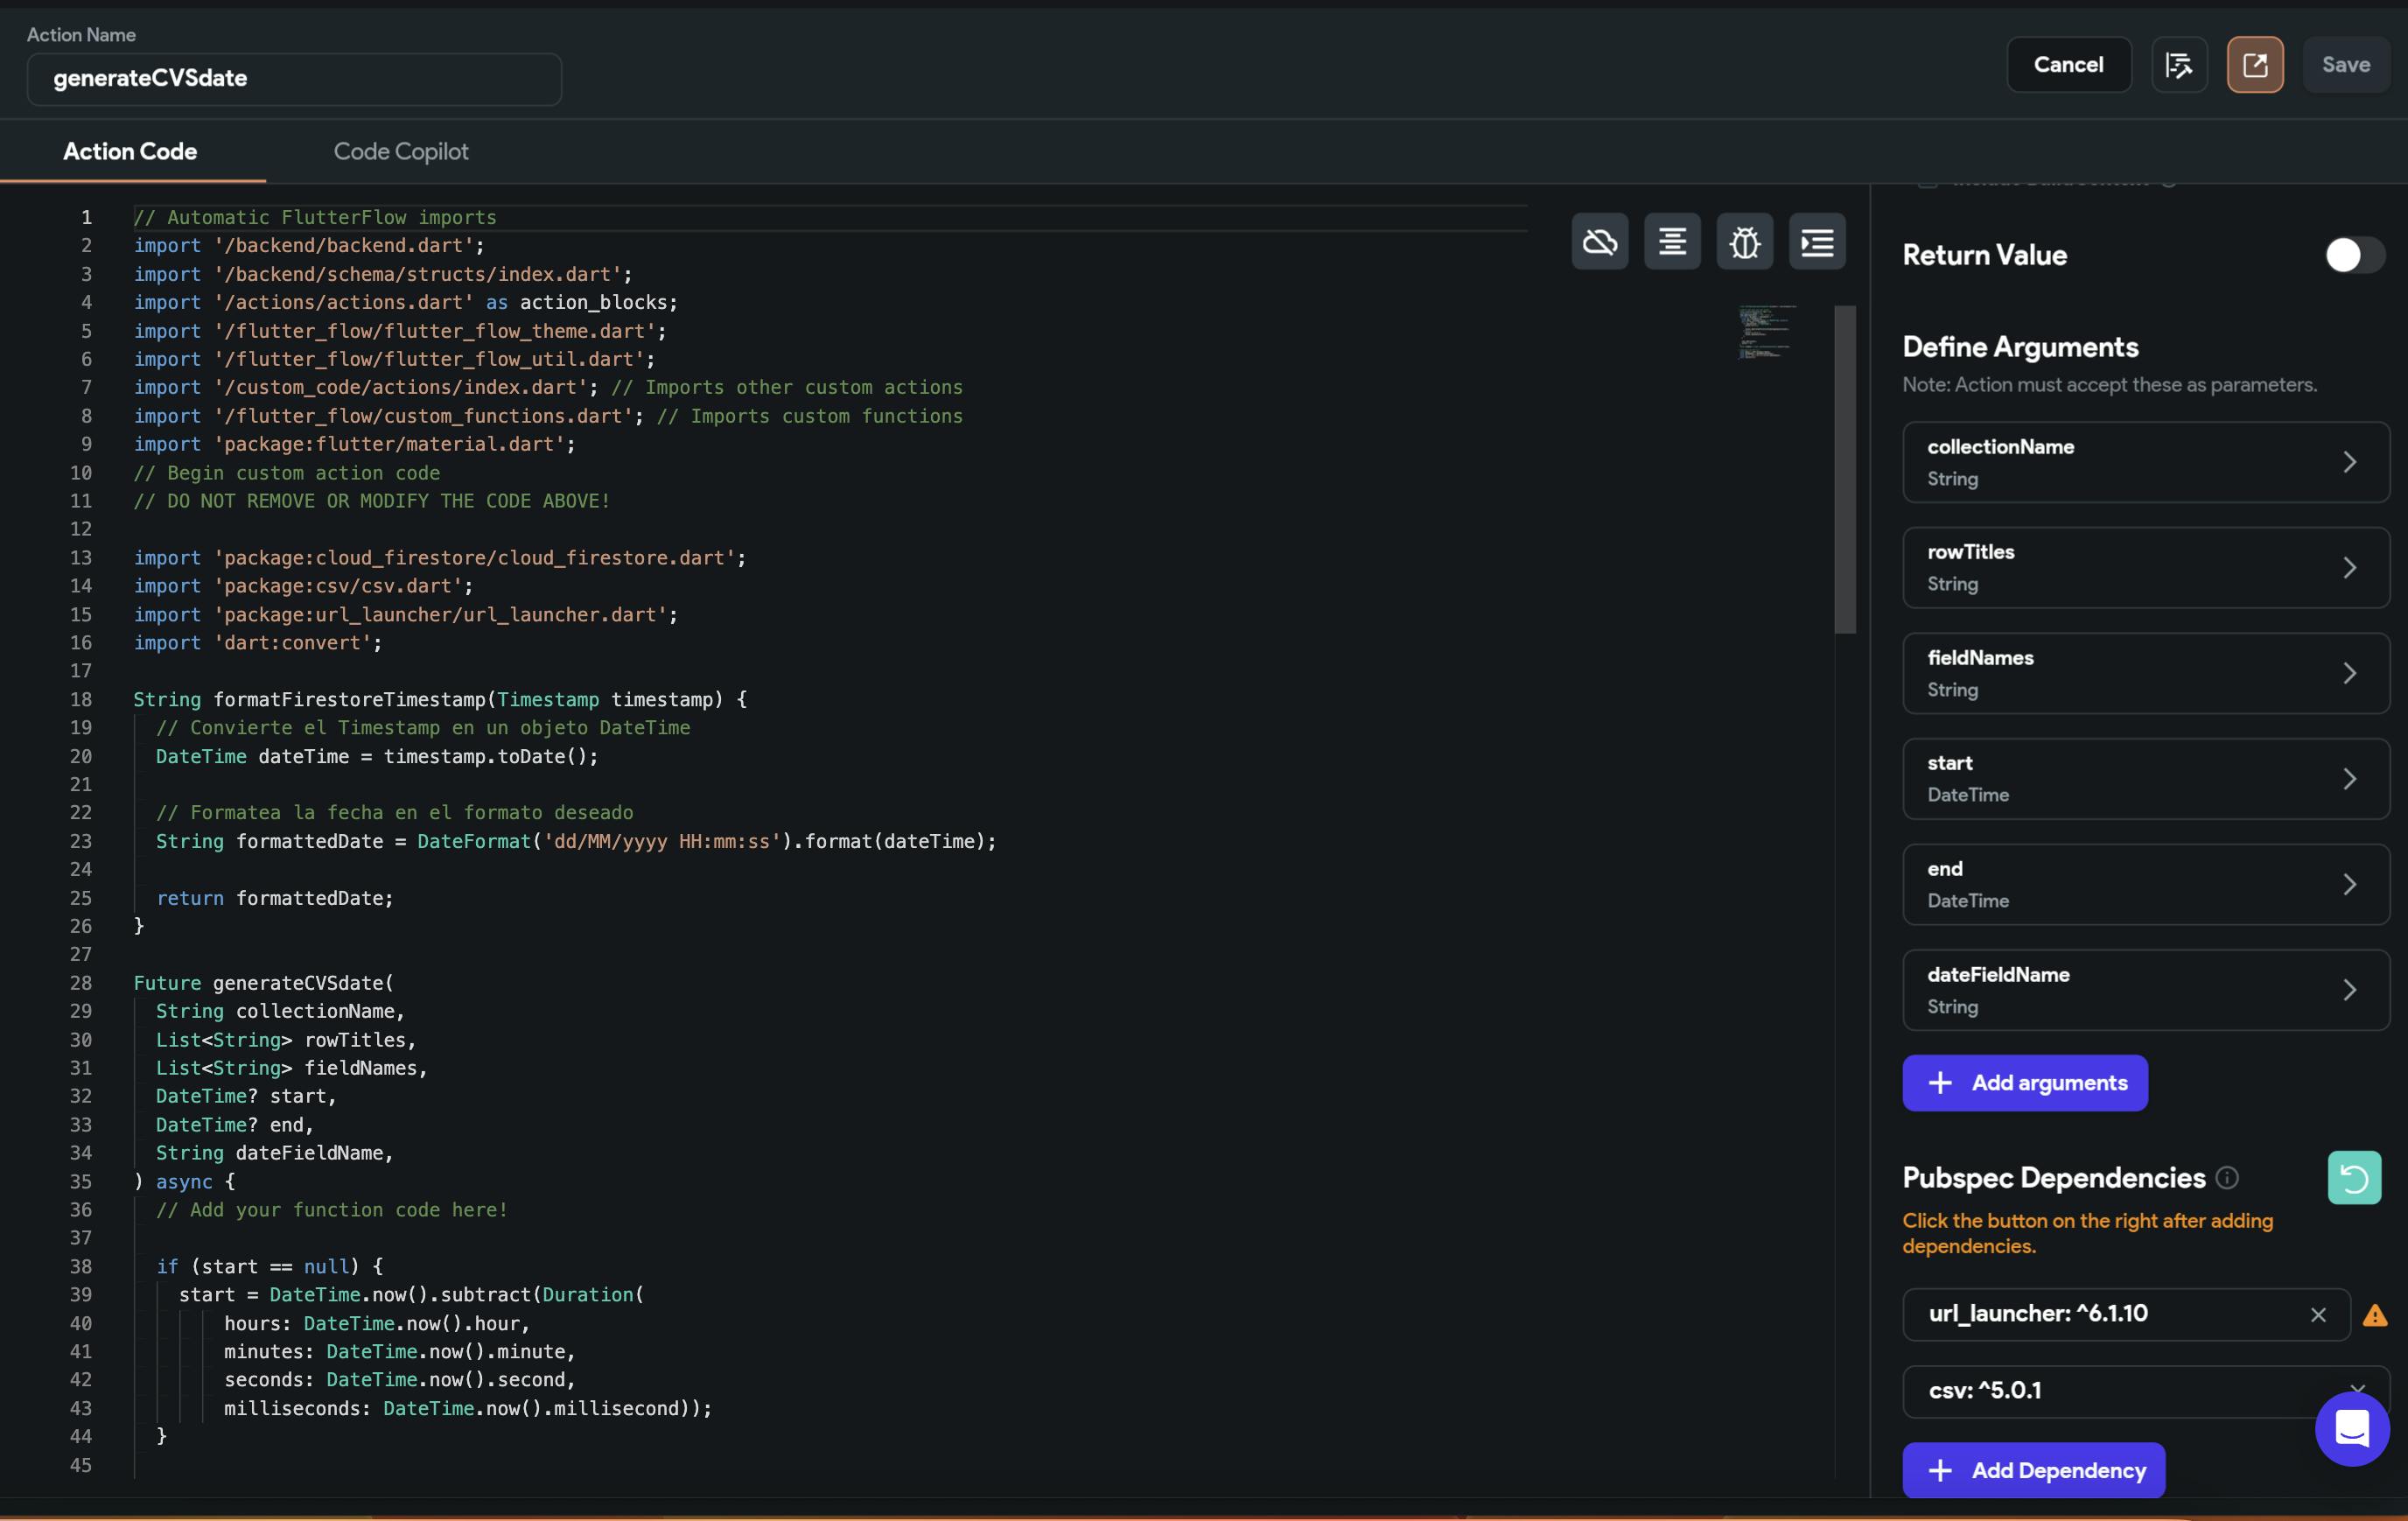The image size is (2408, 1521).
Task: Remove the url_launcher dependency with X
Action: [2317, 1315]
